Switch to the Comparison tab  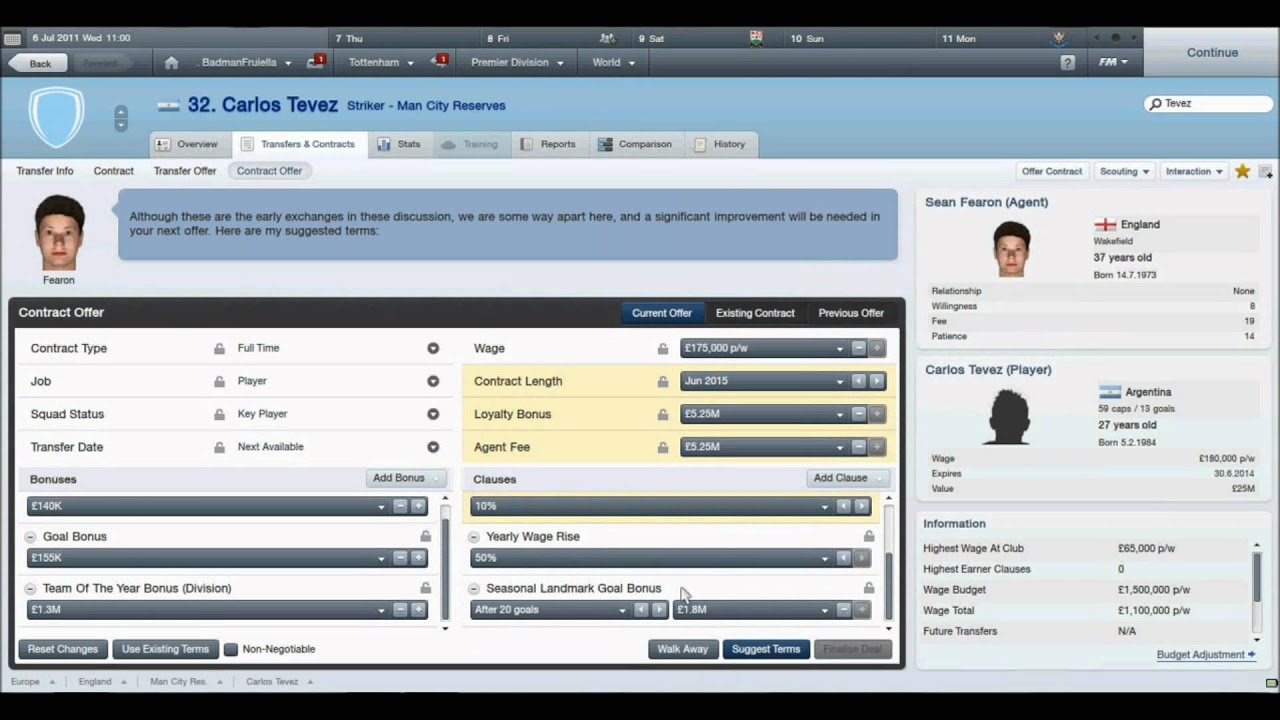[635, 144]
